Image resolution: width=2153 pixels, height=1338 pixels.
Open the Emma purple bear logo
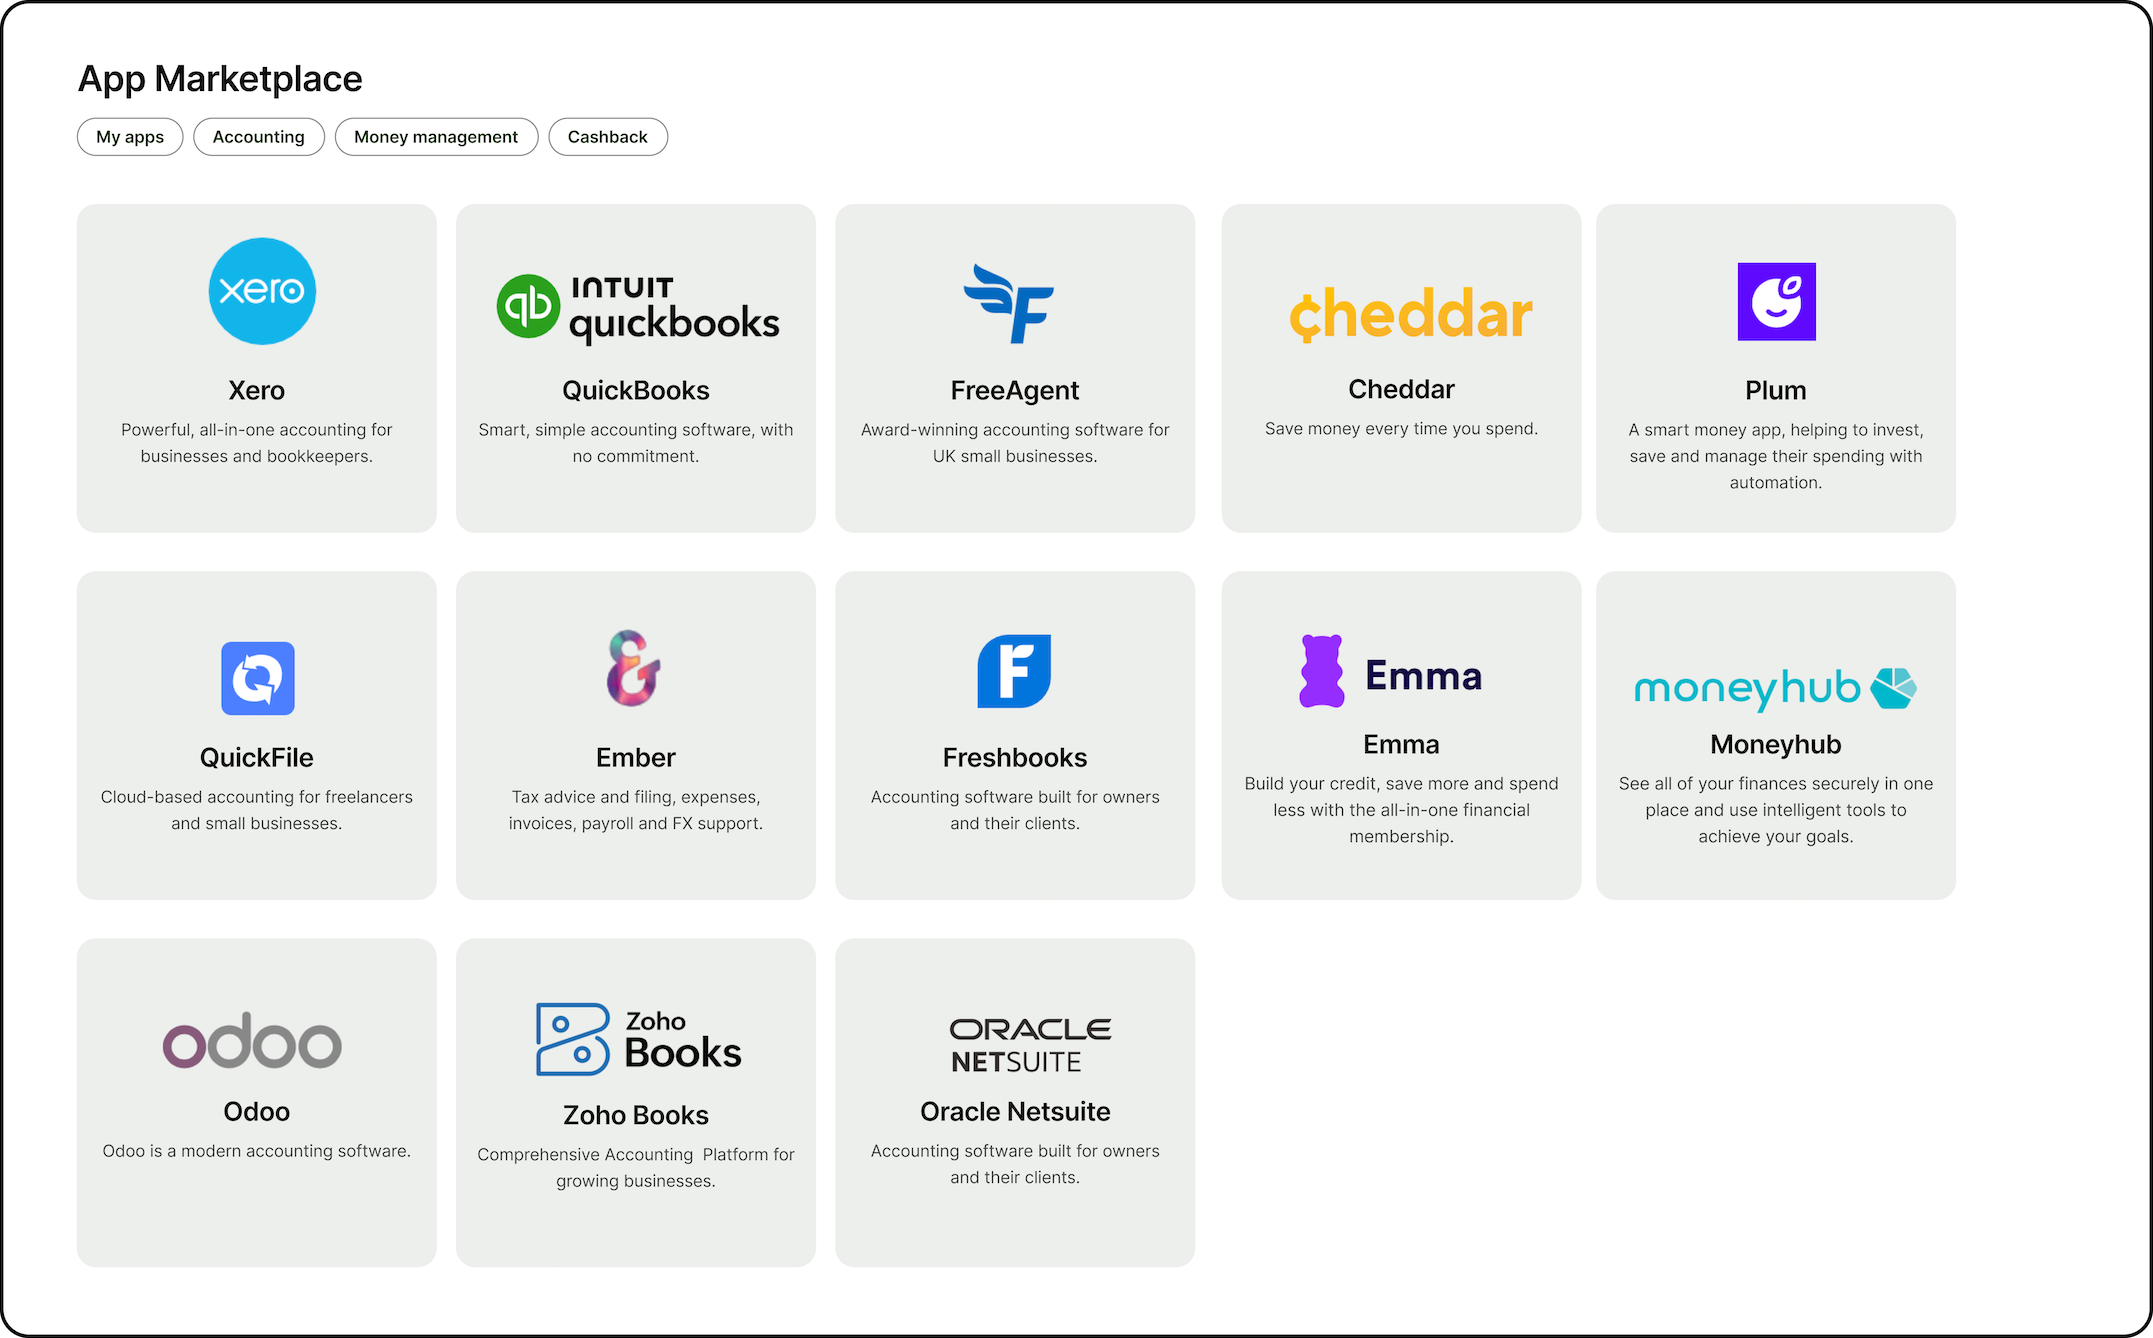click(1322, 672)
